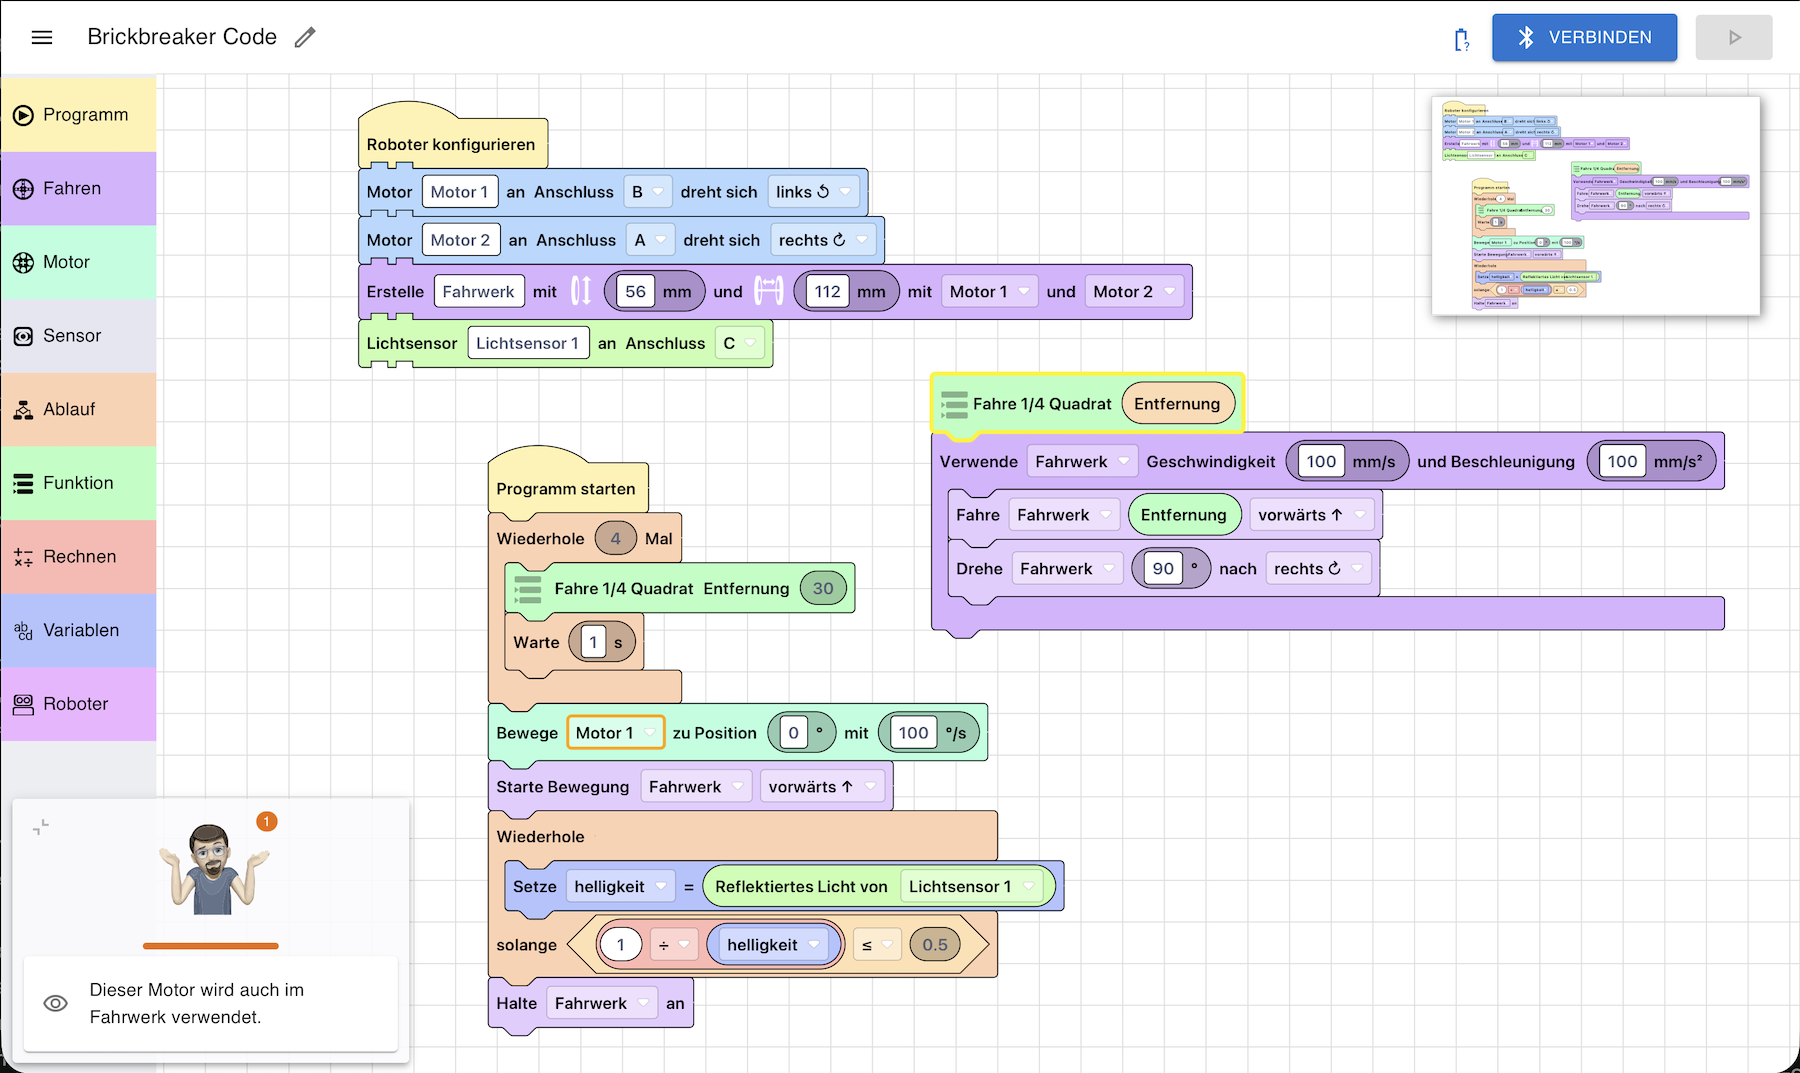Screen dimensions: 1800x1073
Task: Open the Fahren block category
Action: [78, 189]
